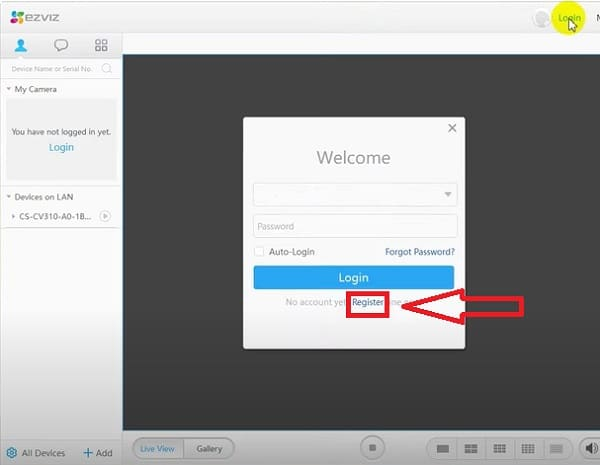
Task: Switch to the Live View tab
Action: pos(157,449)
